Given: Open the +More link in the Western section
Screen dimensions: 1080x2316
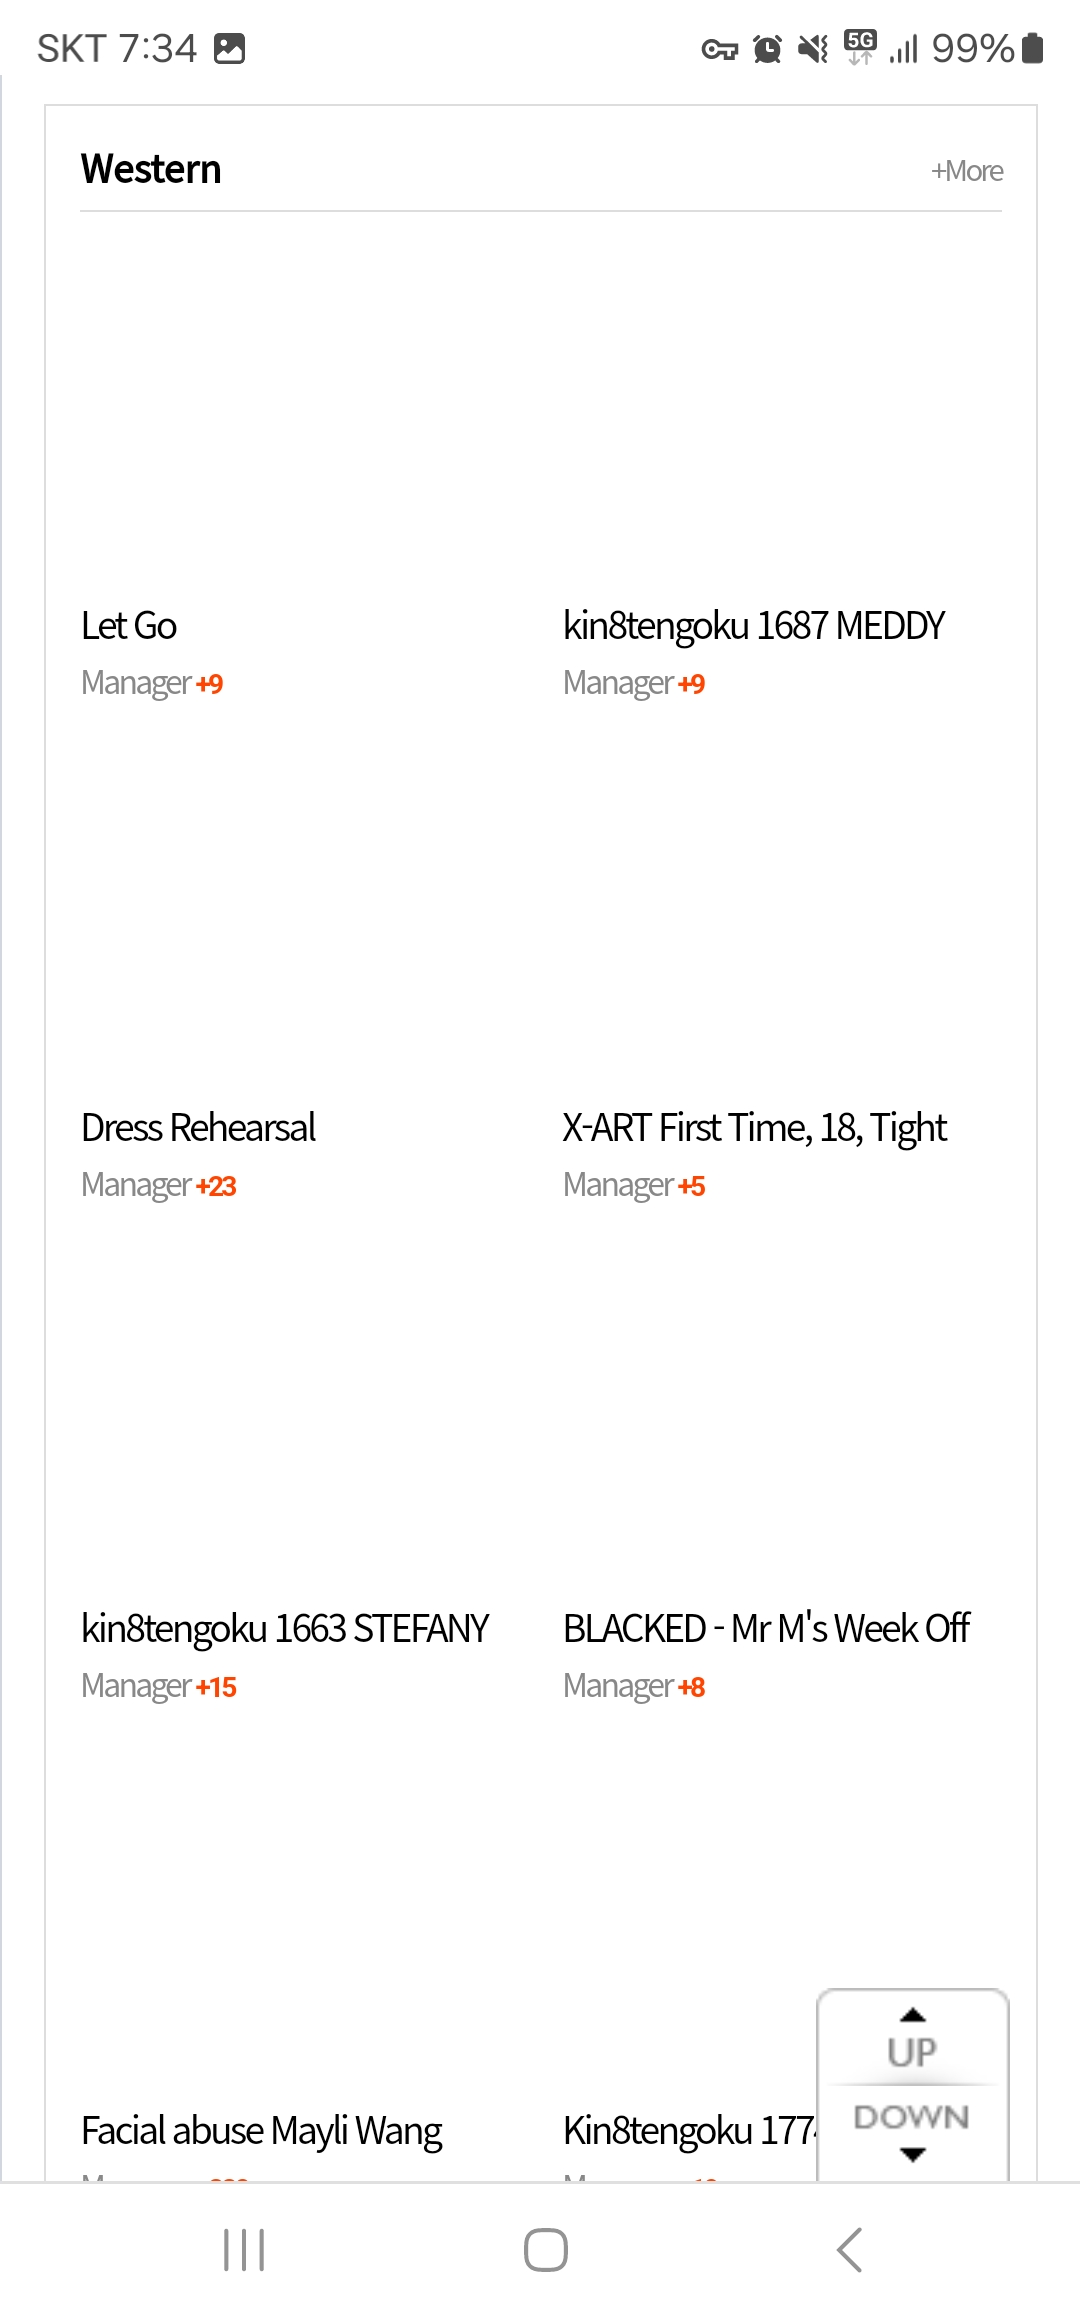Looking at the screenshot, I should point(967,171).
